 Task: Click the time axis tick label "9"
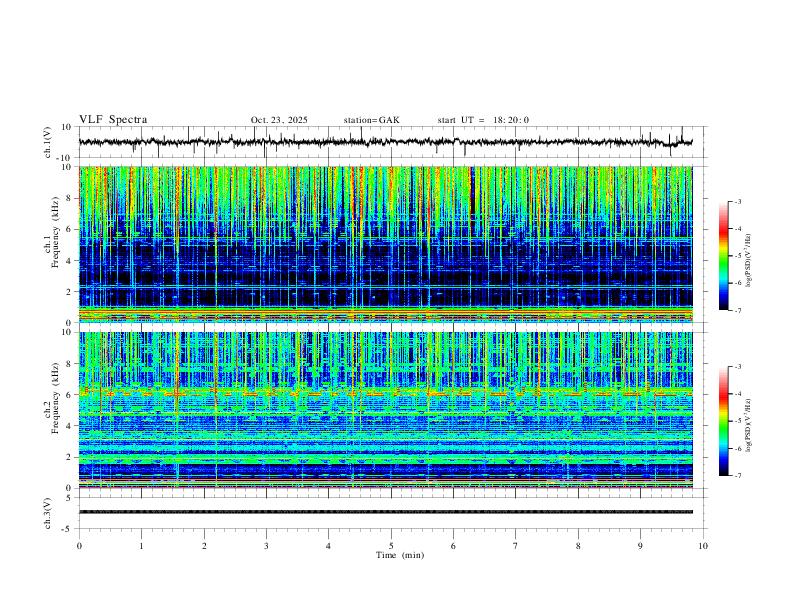[x=640, y=546]
